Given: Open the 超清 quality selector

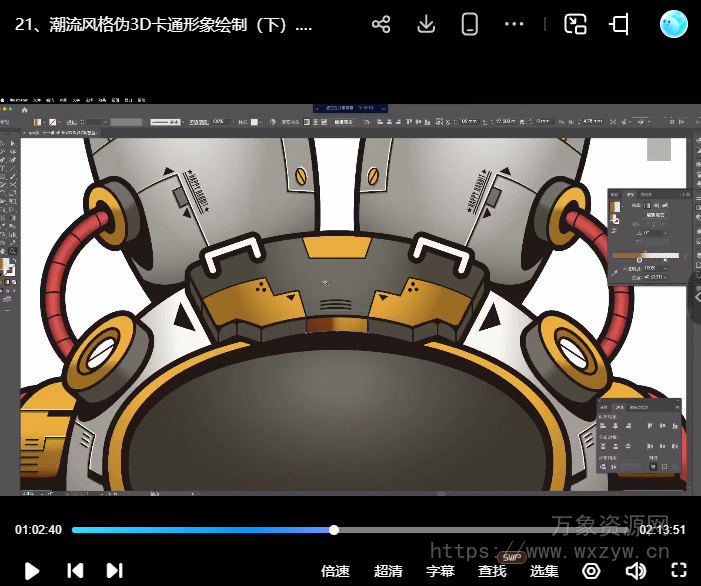Looking at the screenshot, I should [388, 571].
